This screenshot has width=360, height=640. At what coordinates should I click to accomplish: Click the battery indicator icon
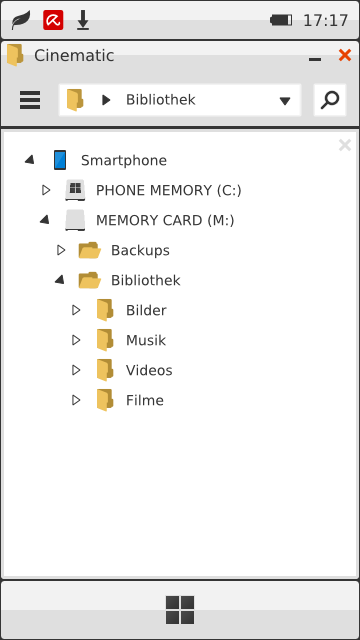(281, 20)
